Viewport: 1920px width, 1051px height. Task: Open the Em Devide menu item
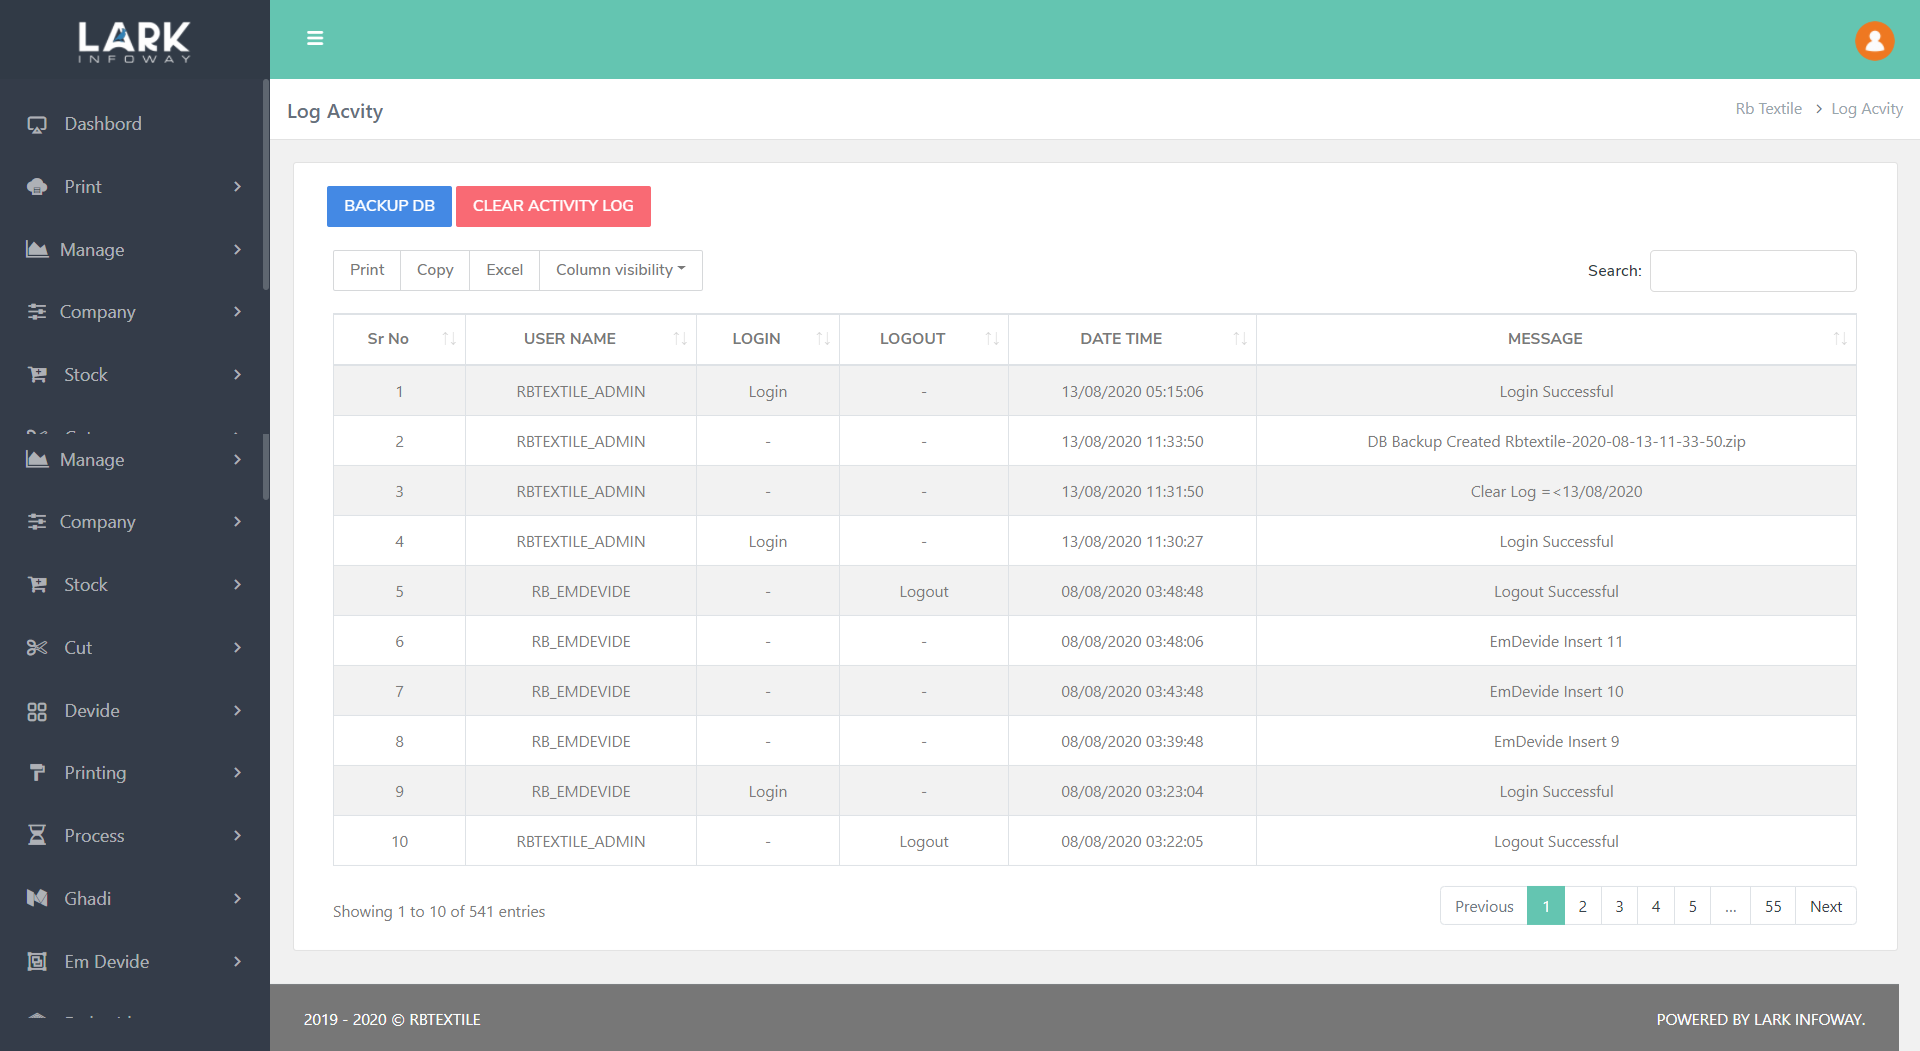tap(135, 961)
